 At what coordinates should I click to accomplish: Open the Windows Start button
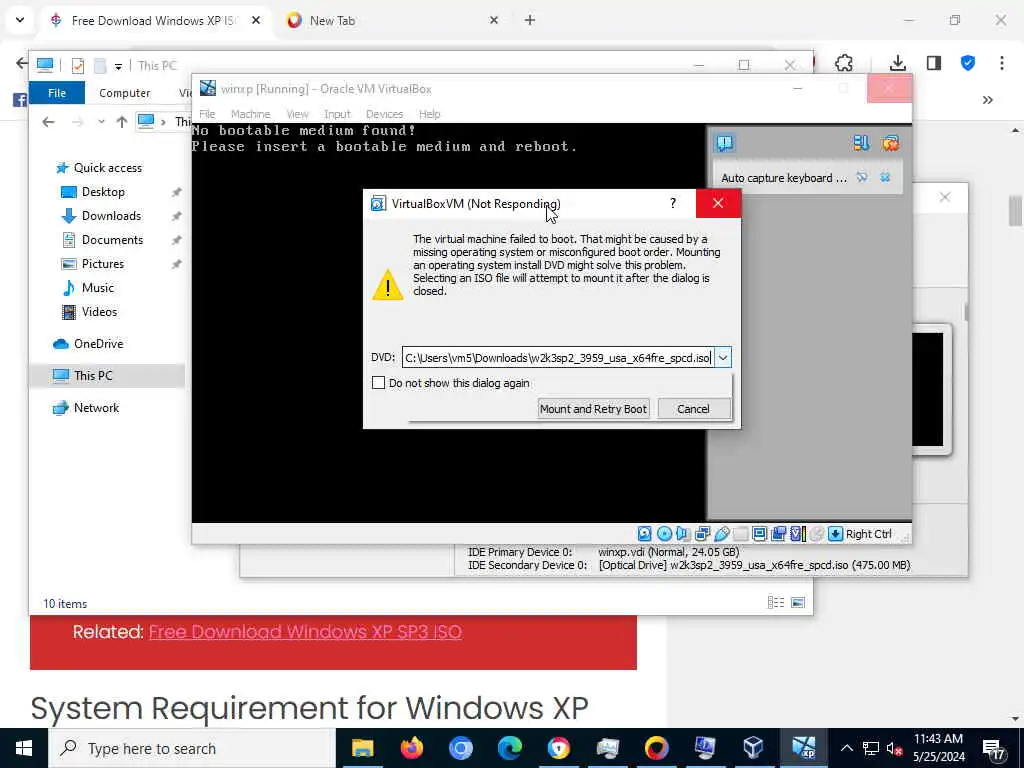(x=24, y=748)
